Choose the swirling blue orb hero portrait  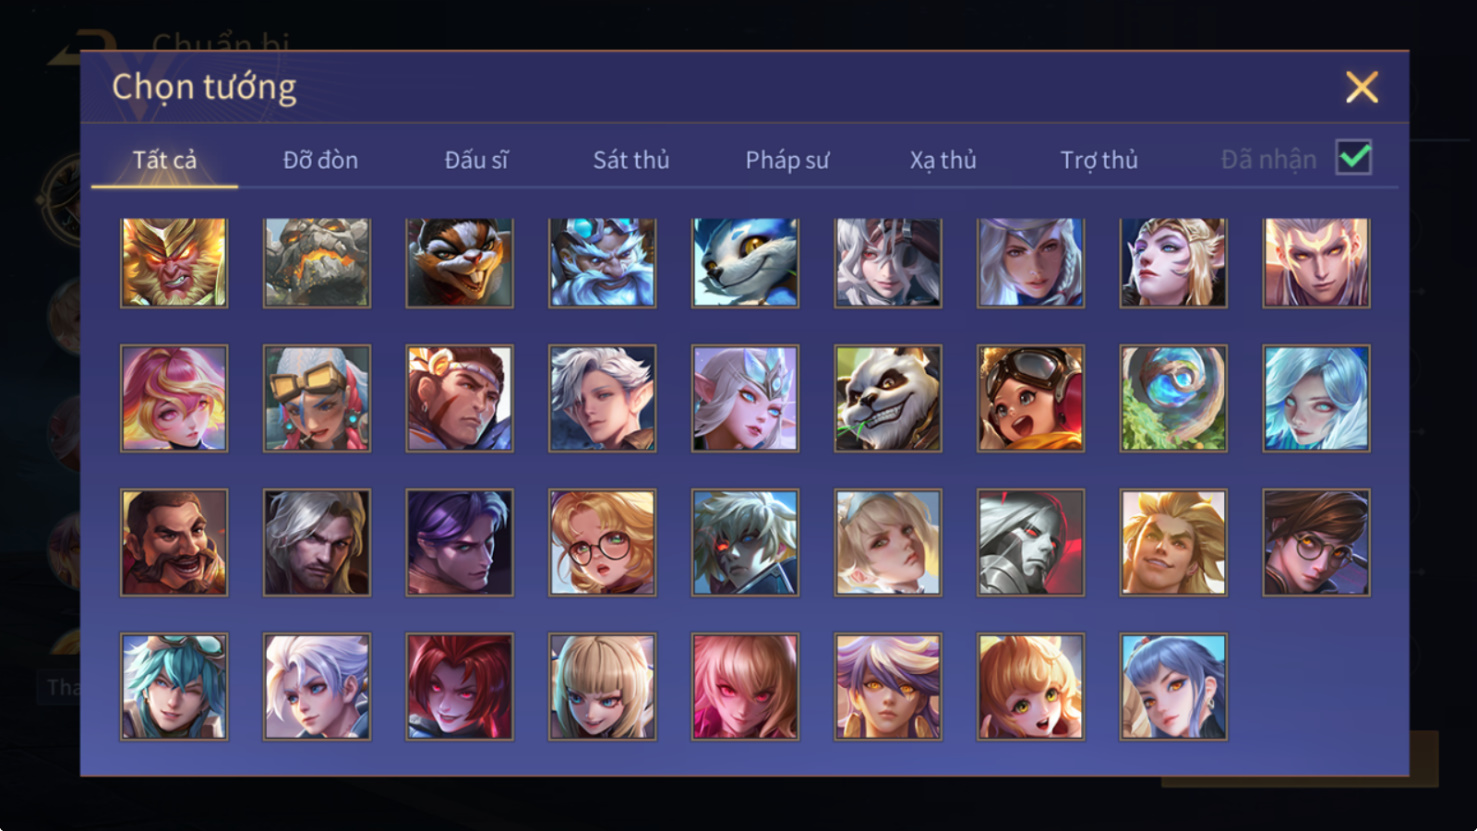click(1173, 398)
